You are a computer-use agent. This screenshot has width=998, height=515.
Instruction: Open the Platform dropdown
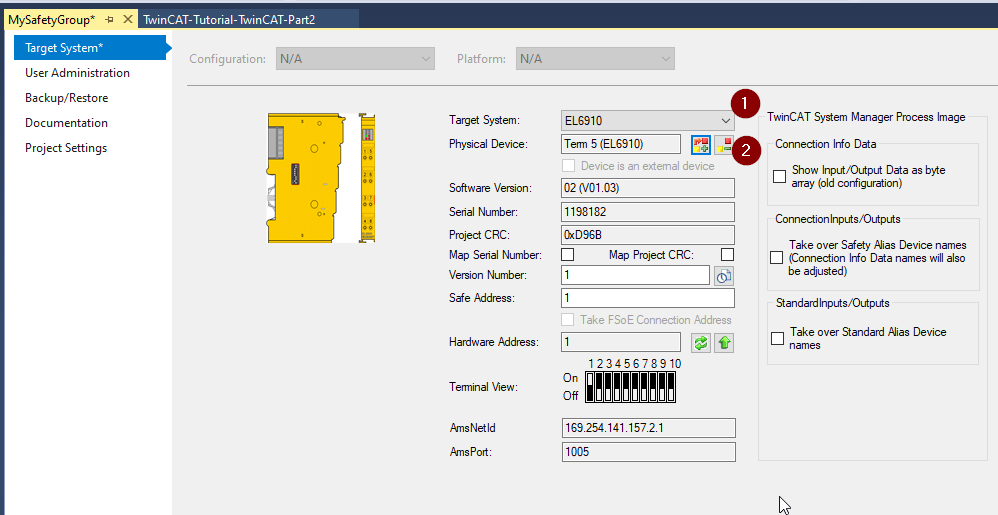595,59
